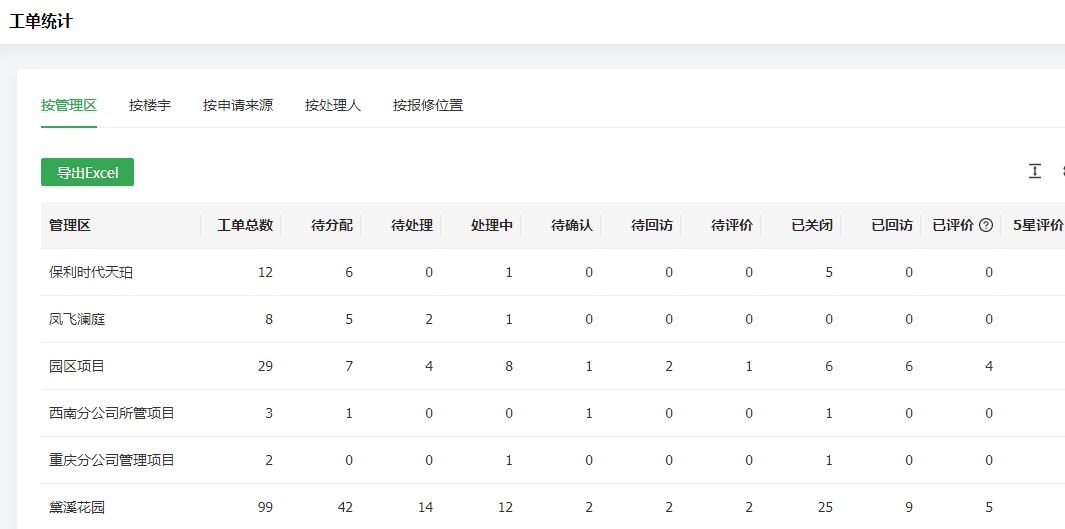
Task: Switch to the 按楼宇 tab
Action: [x=150, y=105]
